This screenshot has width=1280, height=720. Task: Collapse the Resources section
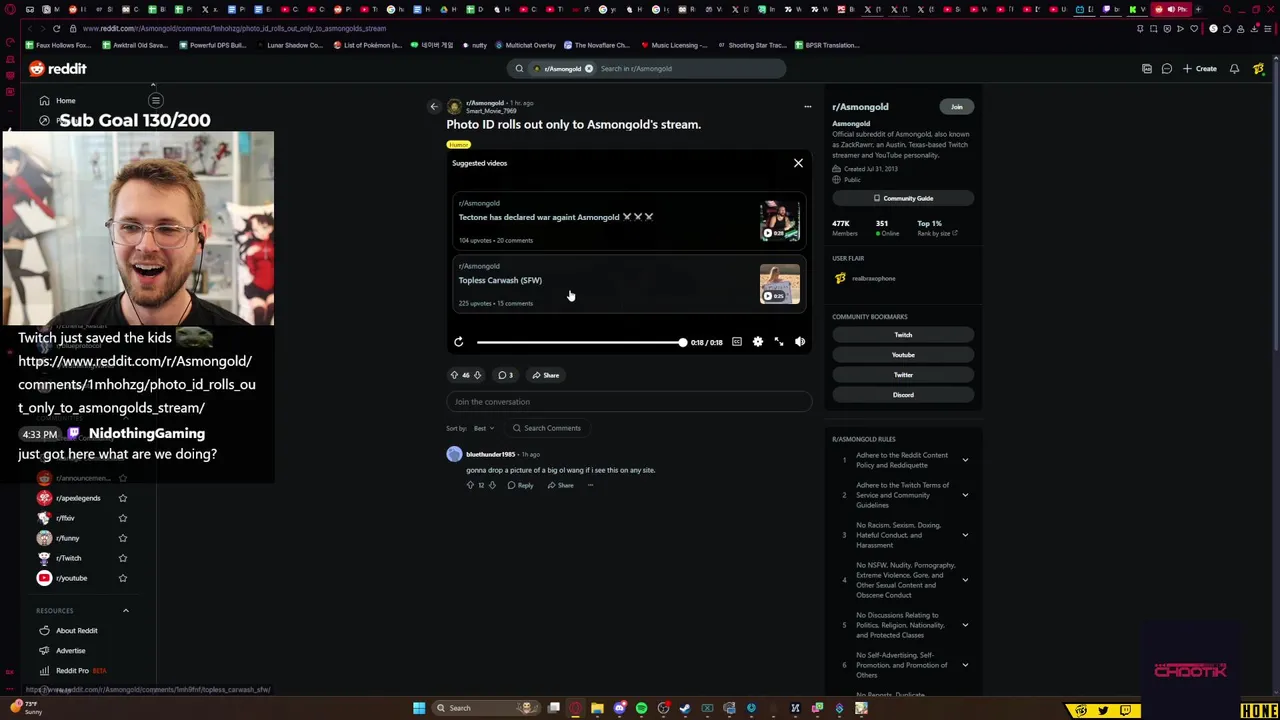pos(126,610)
